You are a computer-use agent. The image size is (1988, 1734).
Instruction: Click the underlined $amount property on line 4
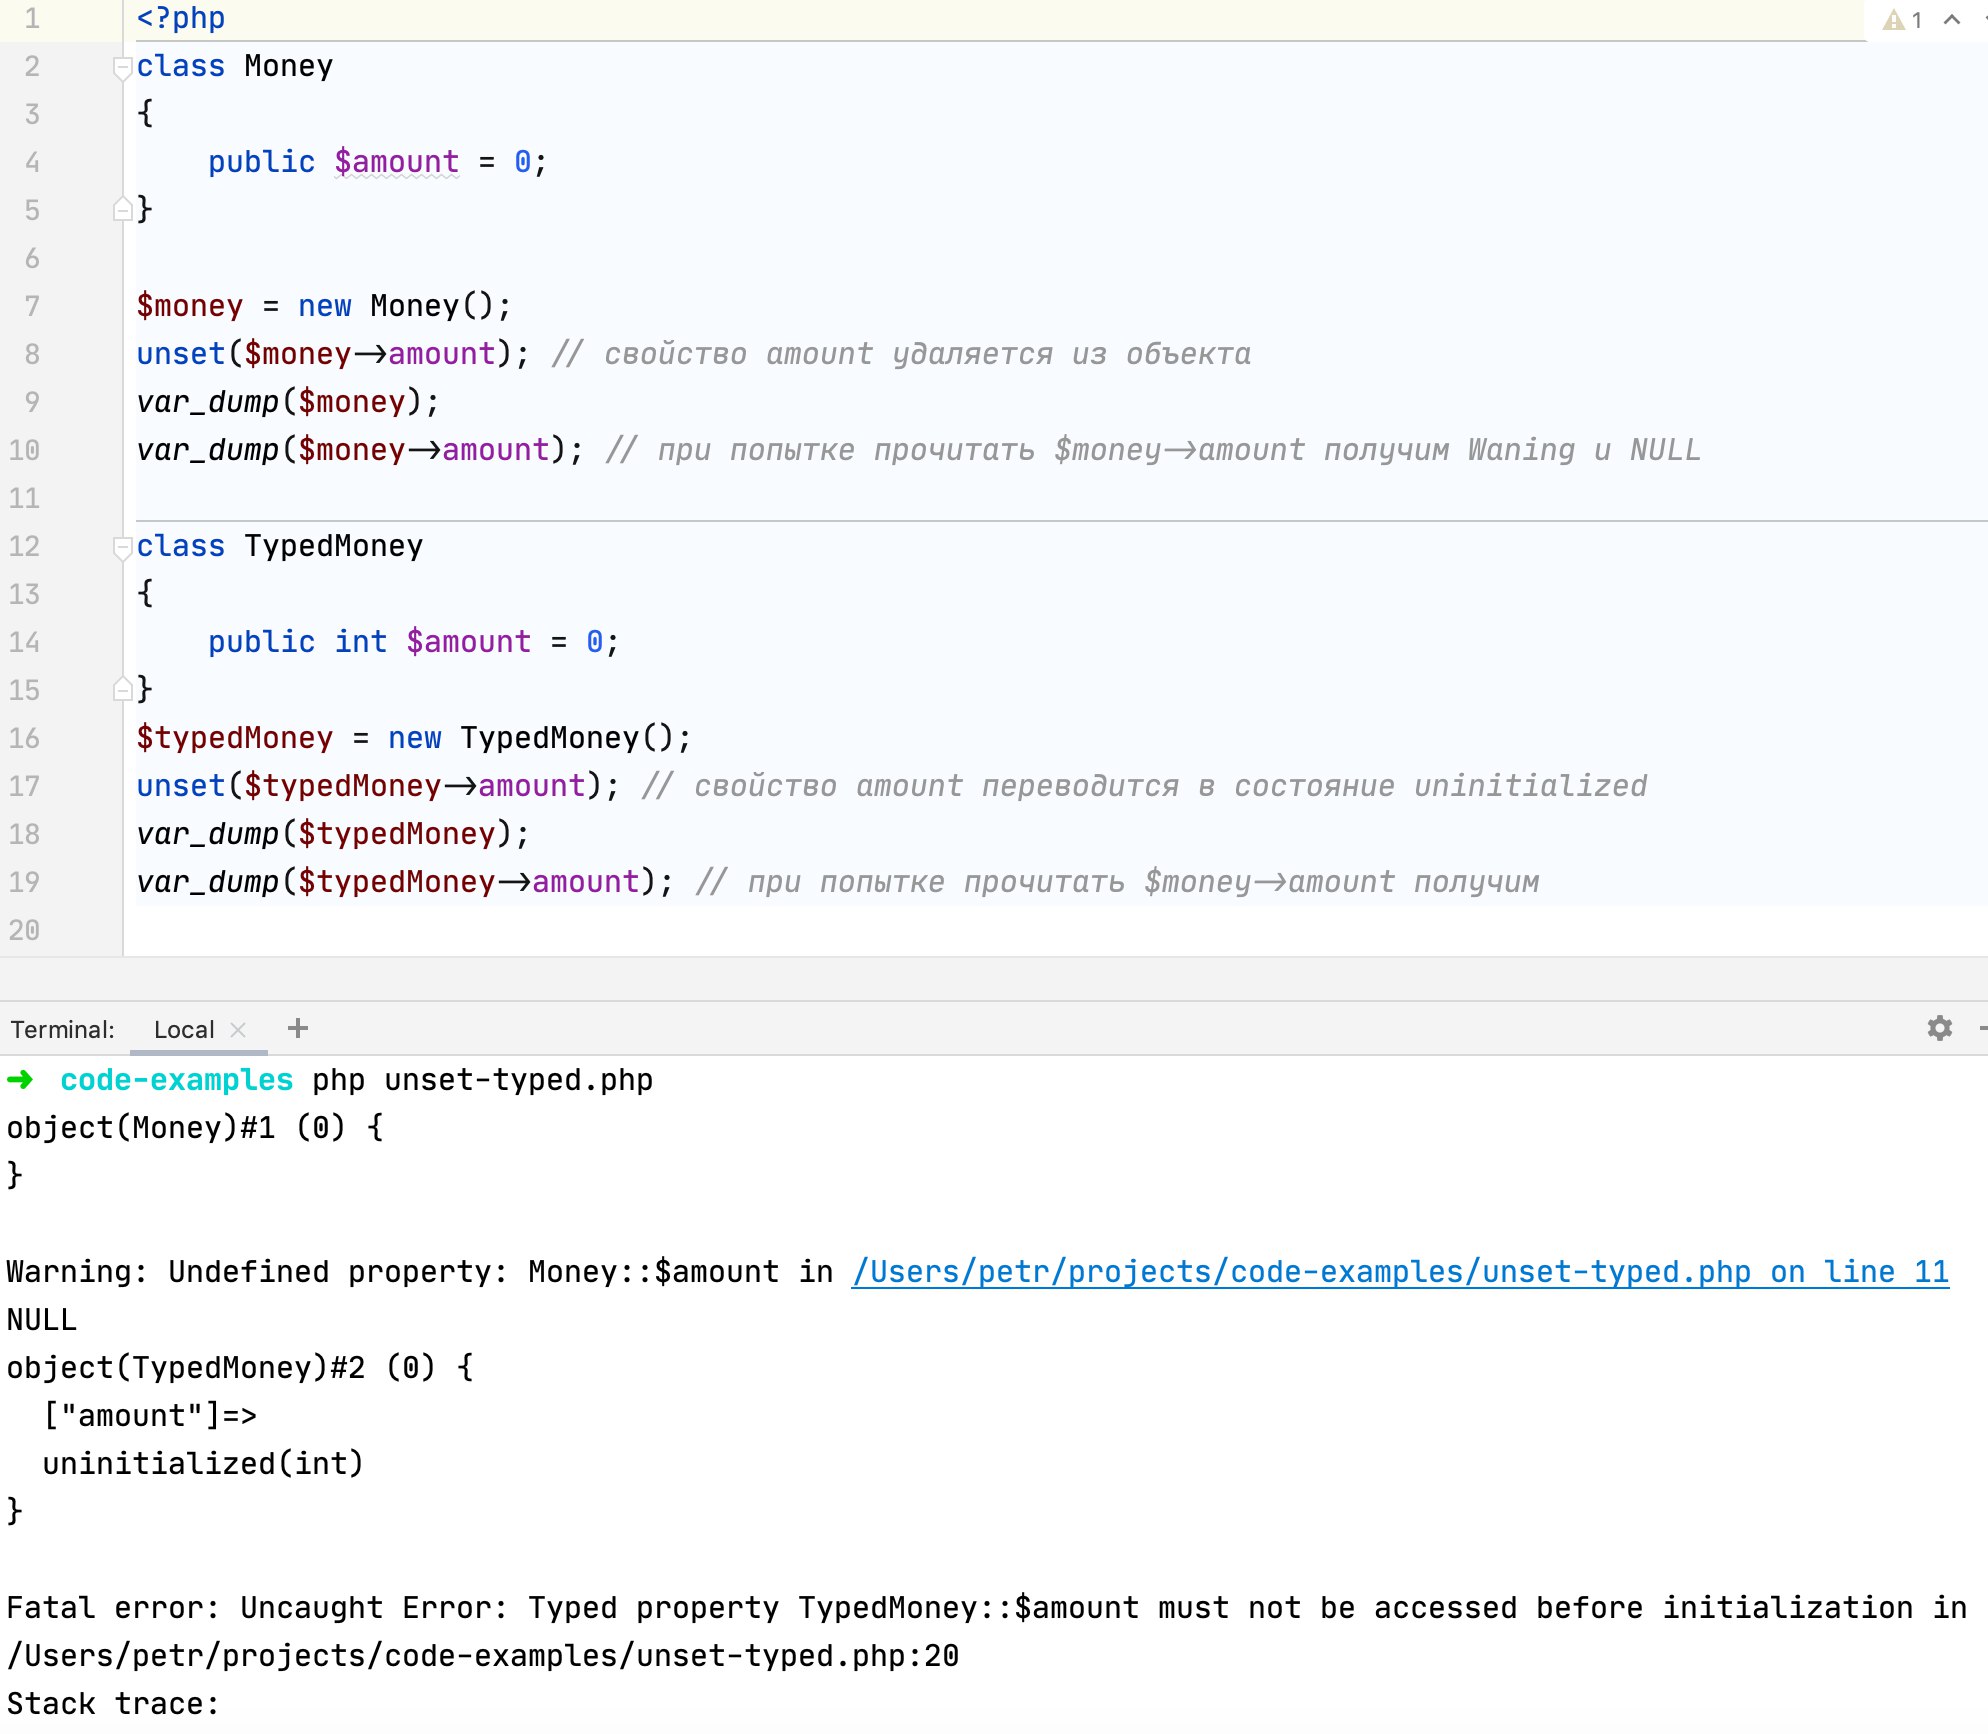[397, 162]
